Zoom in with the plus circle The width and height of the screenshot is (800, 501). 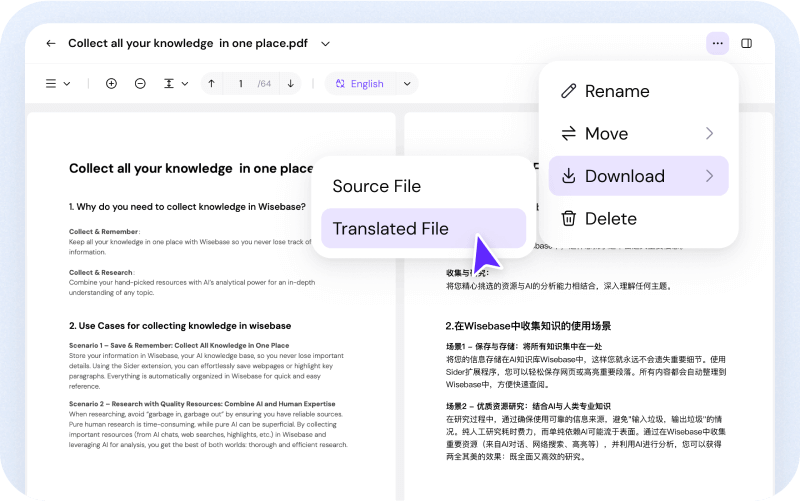pyautogui.click(x=111, y=84)
